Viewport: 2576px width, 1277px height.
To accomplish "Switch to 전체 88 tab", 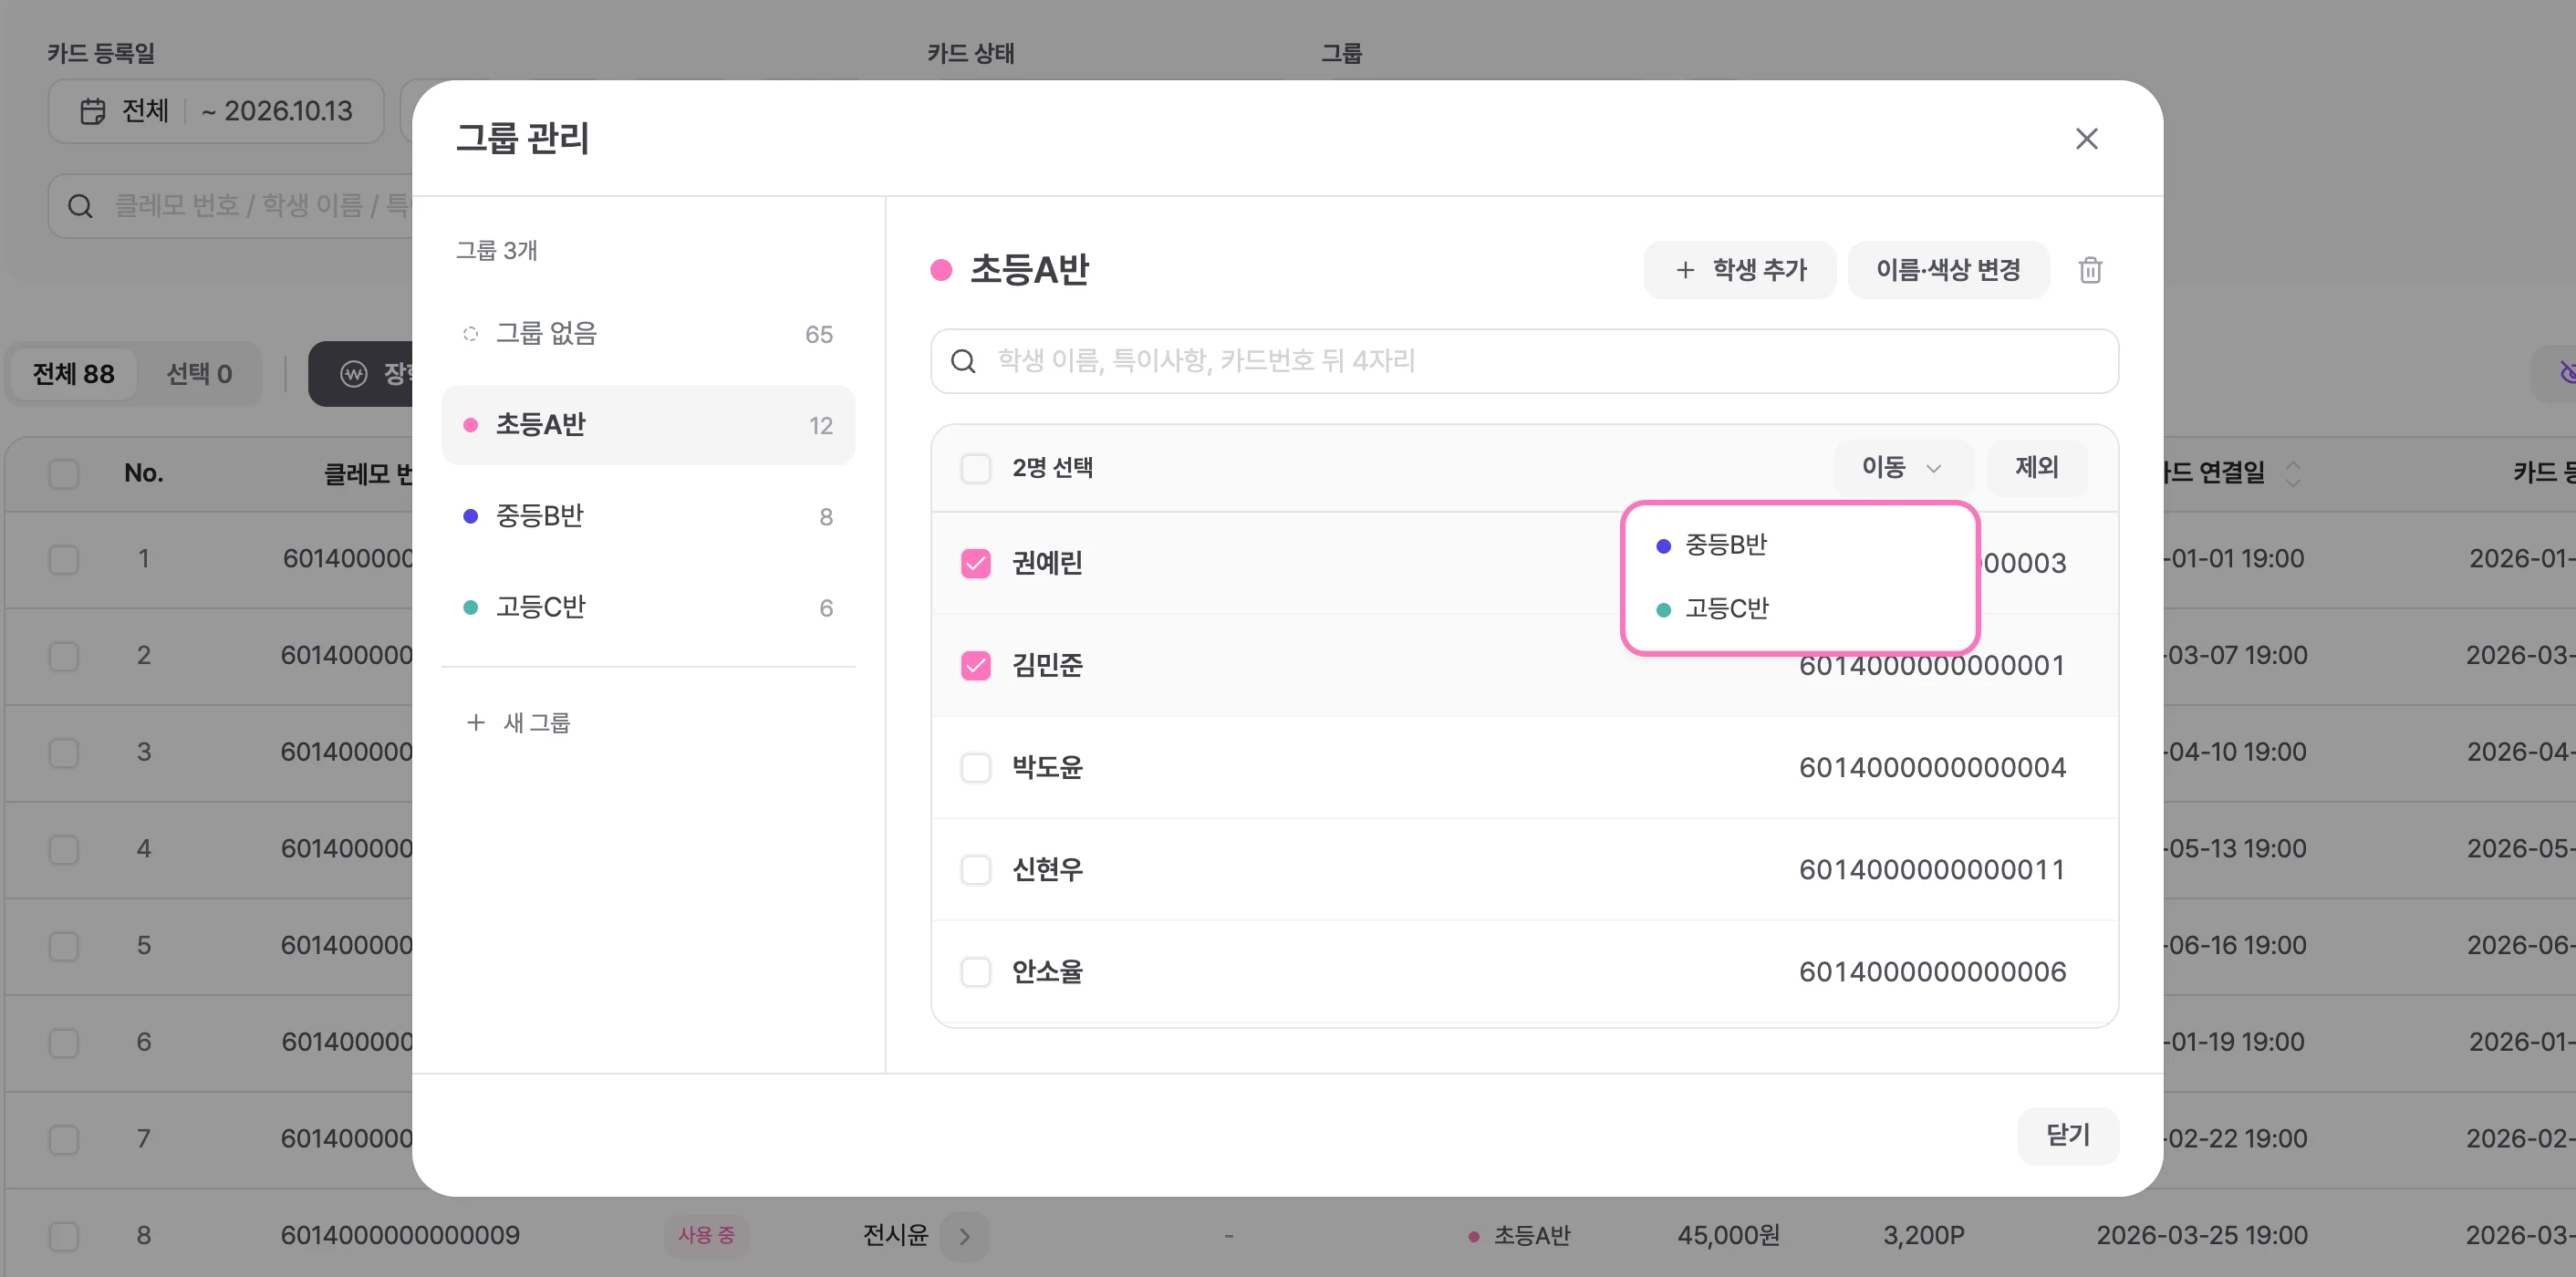I will [x=73, y=374].
